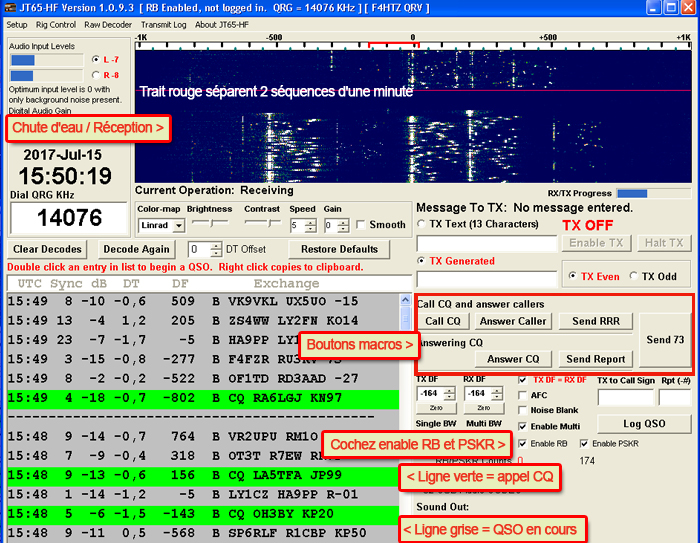Click inside the waterfall spectrum display
Screen dimensions: 700x543
[x=413, y=116]
